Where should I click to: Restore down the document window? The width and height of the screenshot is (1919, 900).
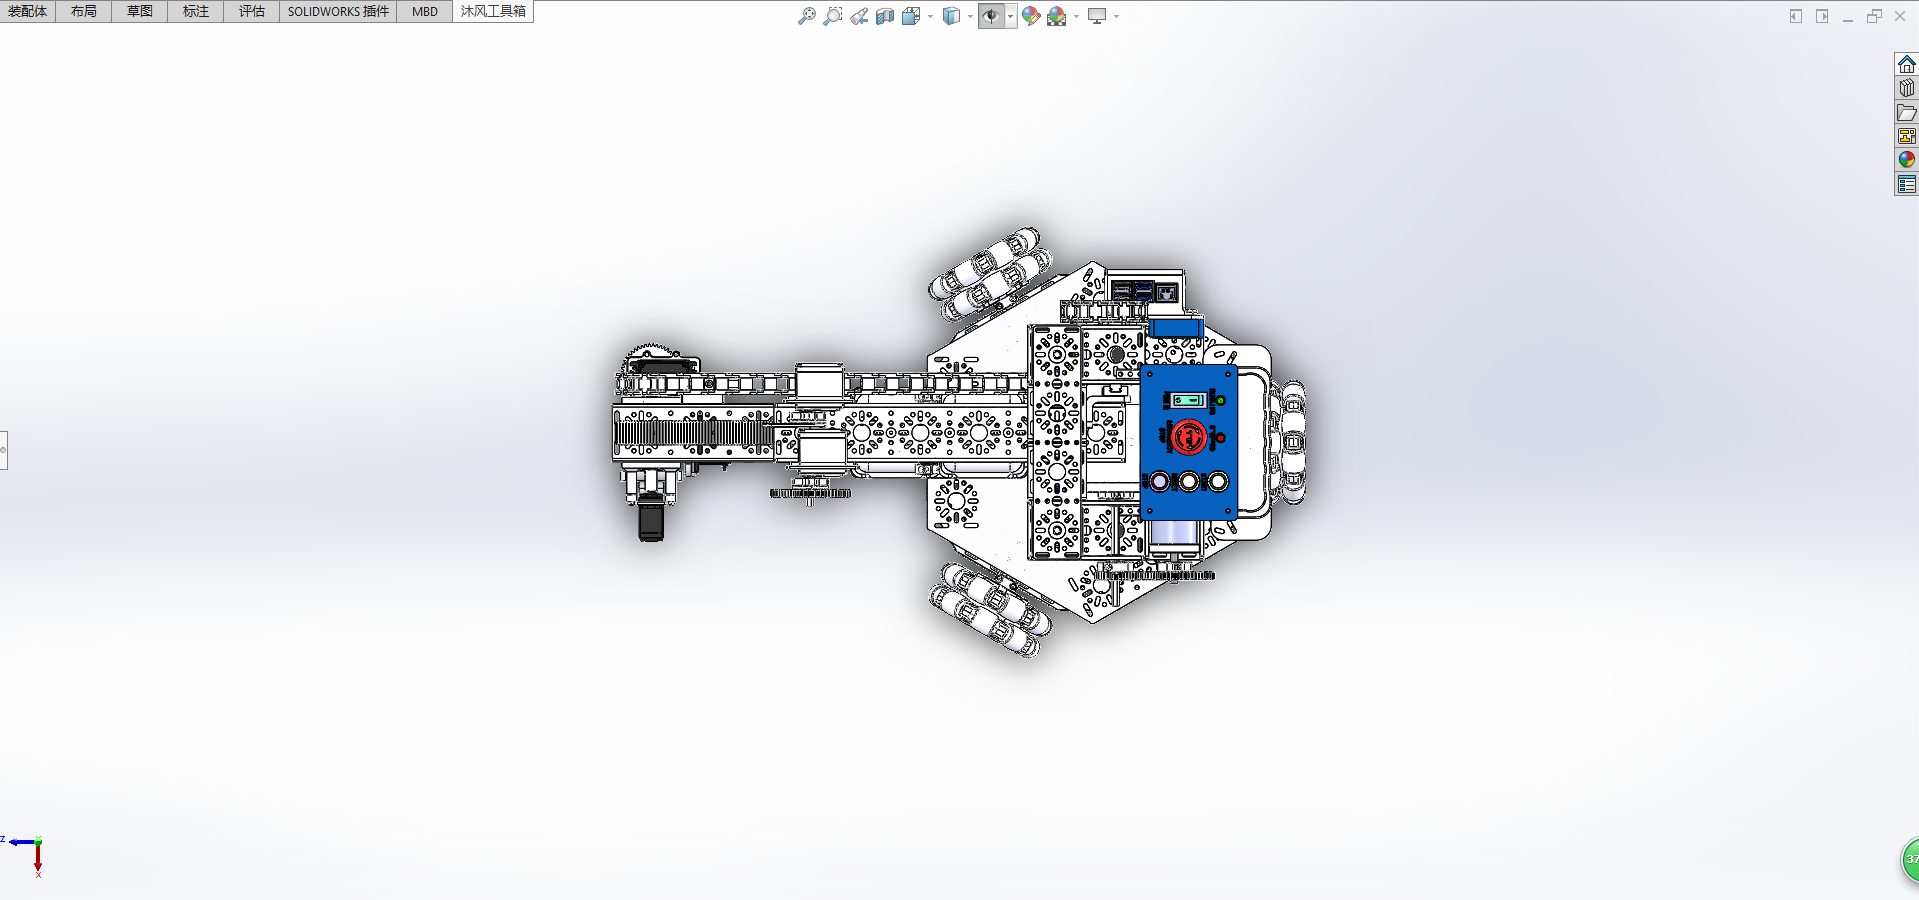1874,16
